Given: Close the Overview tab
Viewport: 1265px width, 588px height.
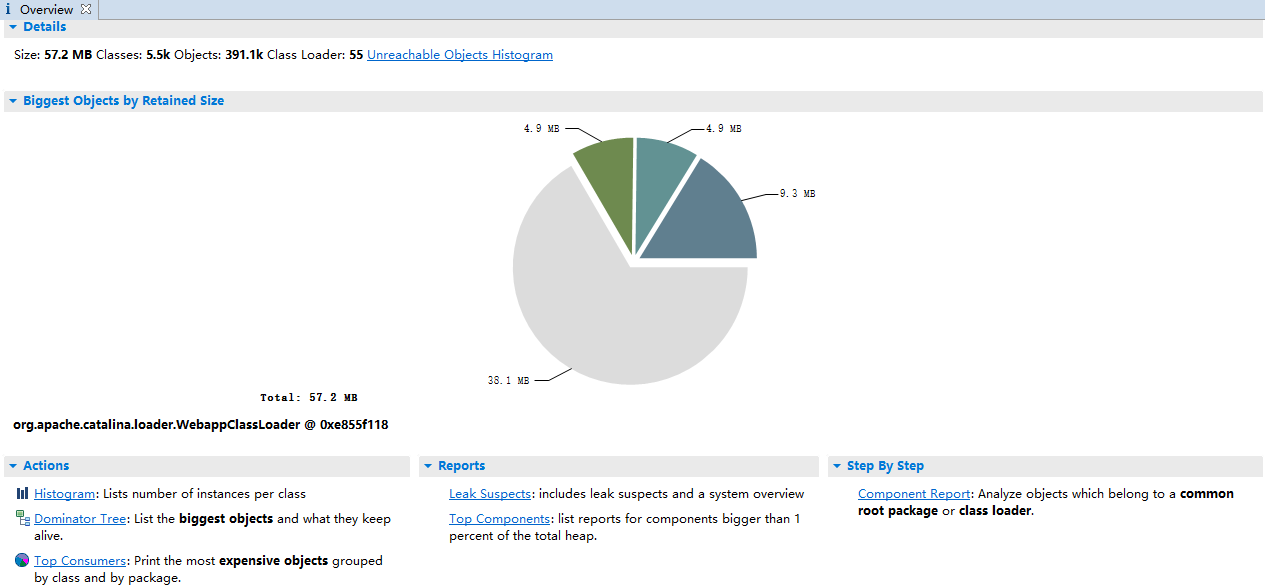Looking at the screenshot, I should [86, 9].
